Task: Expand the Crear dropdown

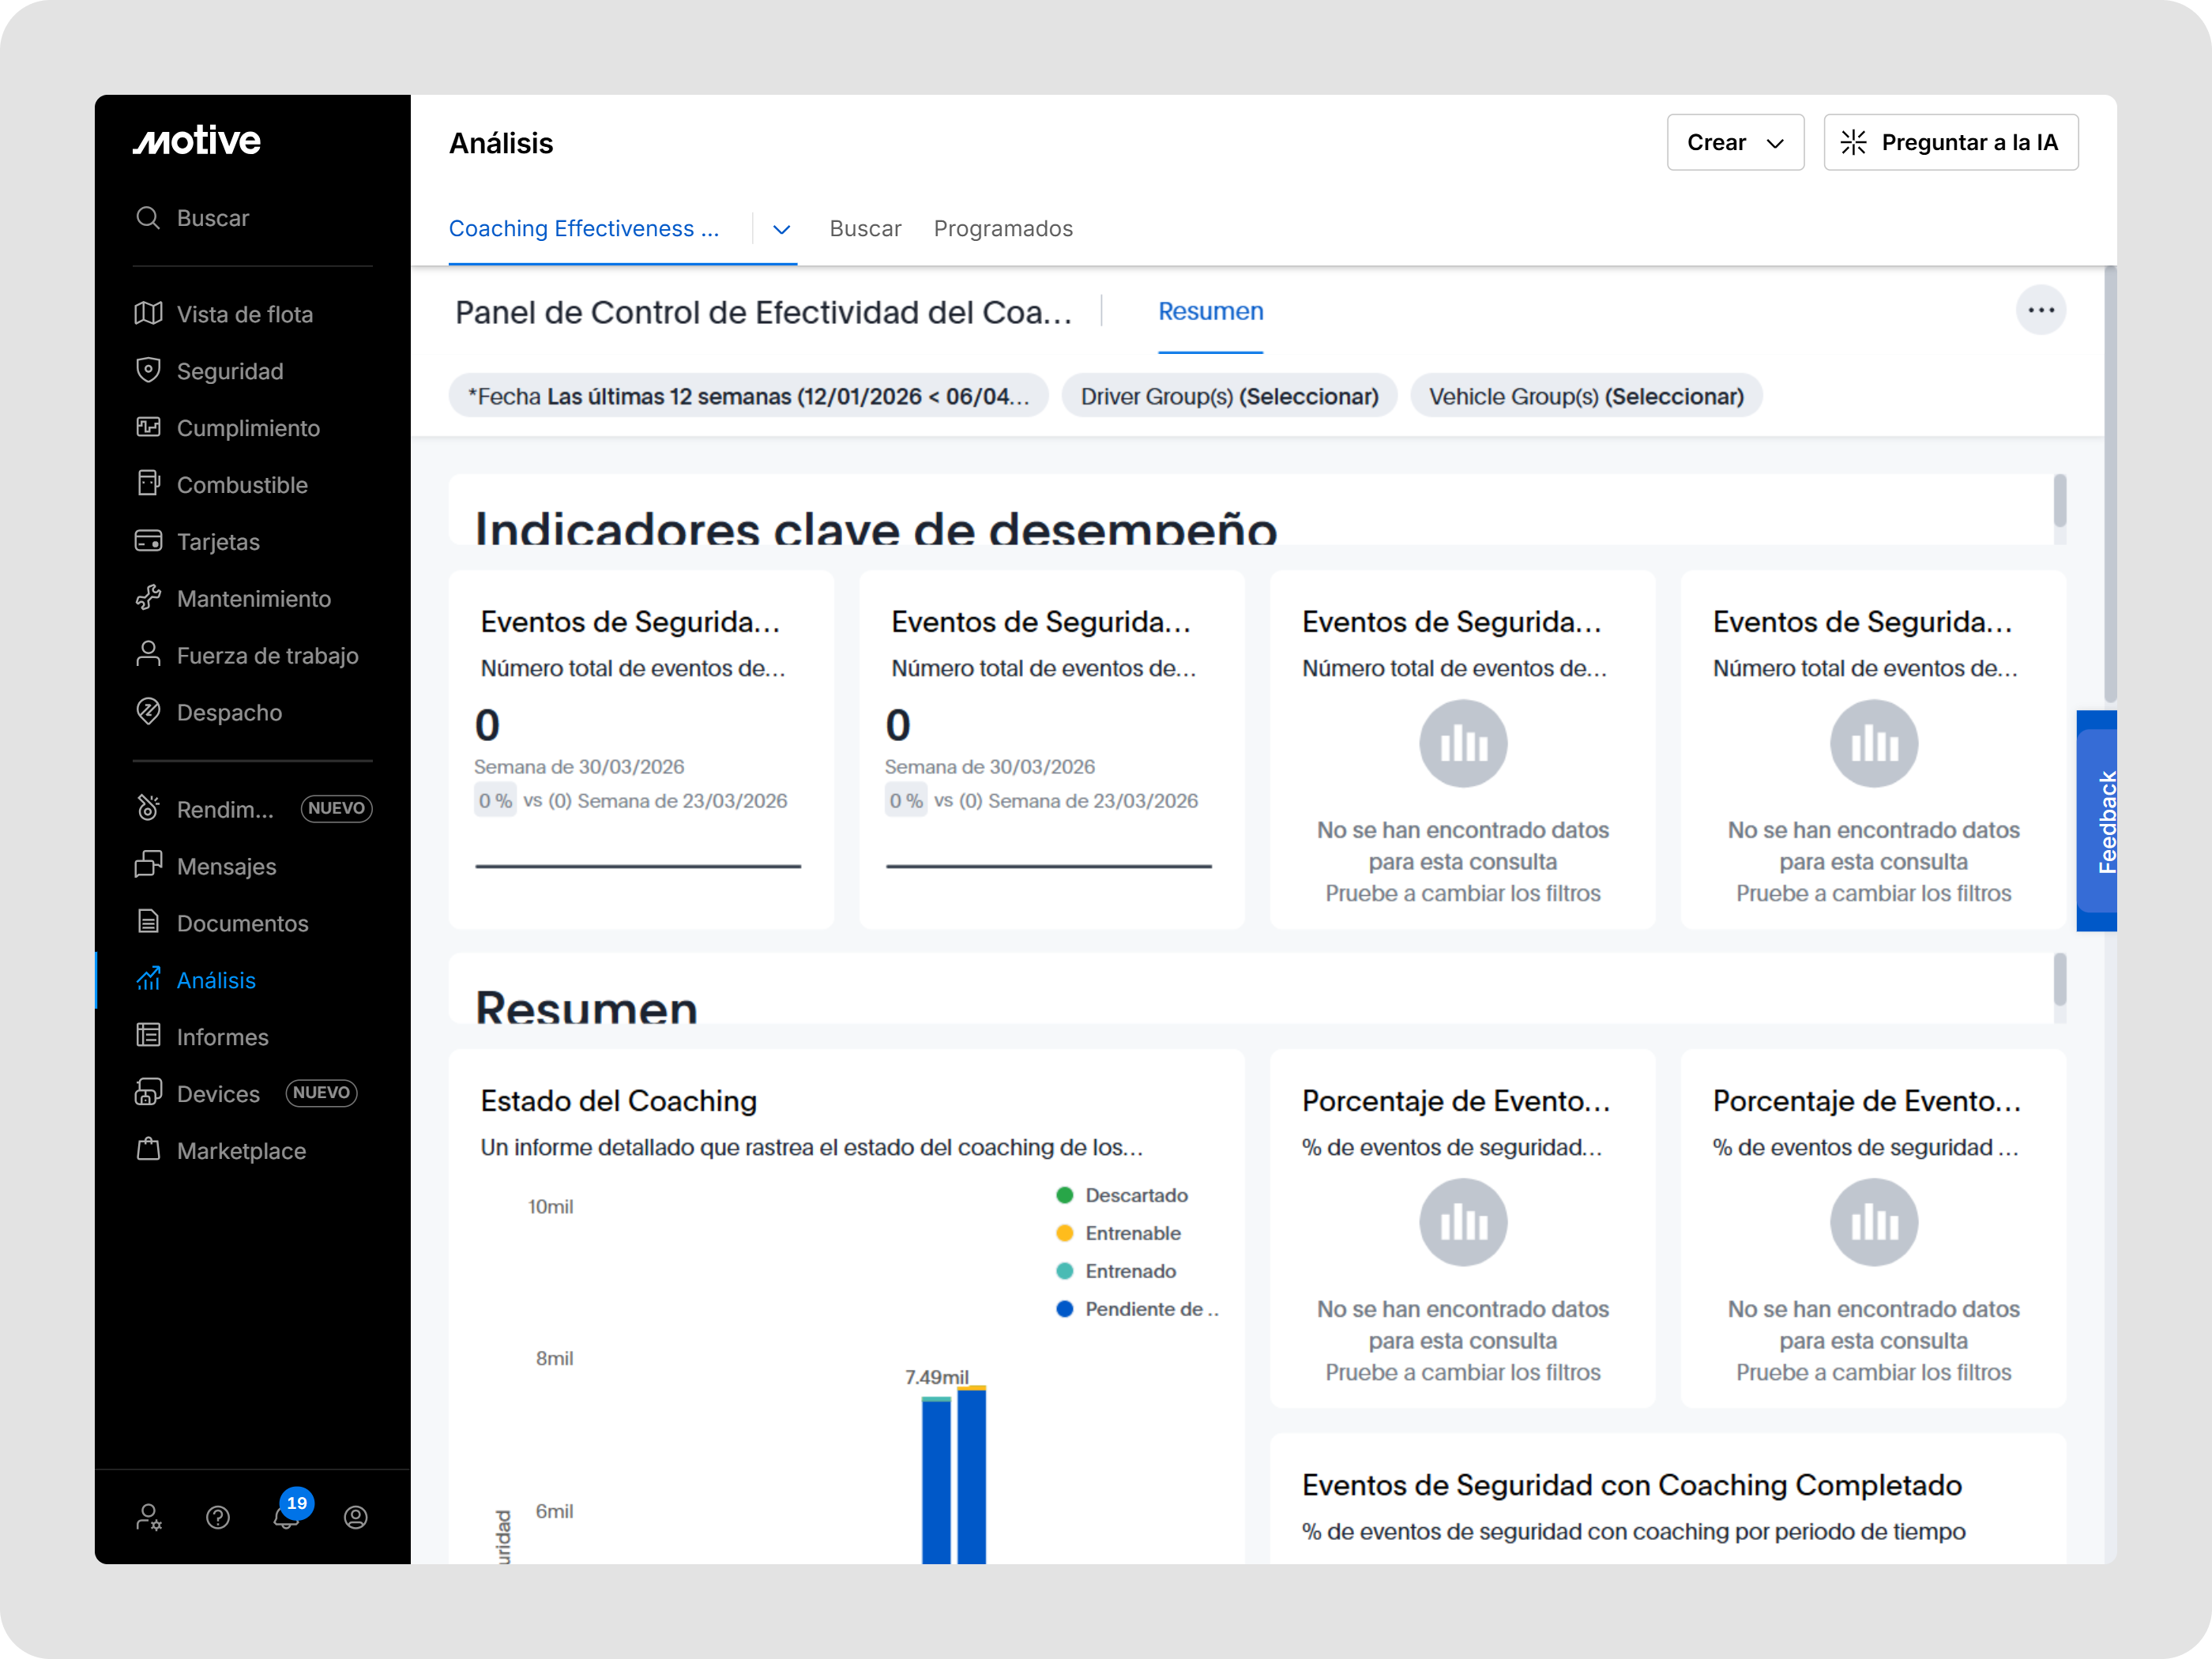Action: 1735,143
